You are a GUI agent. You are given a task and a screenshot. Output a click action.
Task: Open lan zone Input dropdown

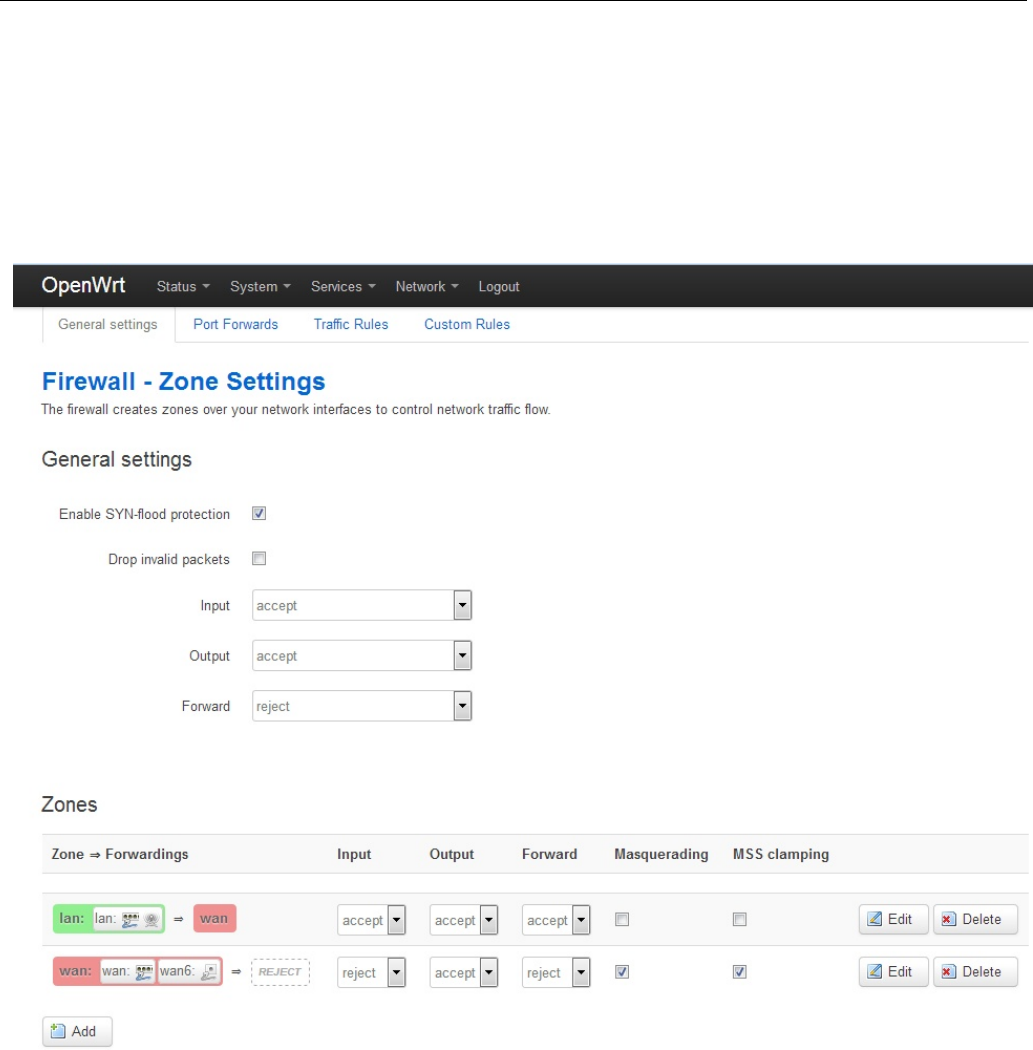point(372,919)
